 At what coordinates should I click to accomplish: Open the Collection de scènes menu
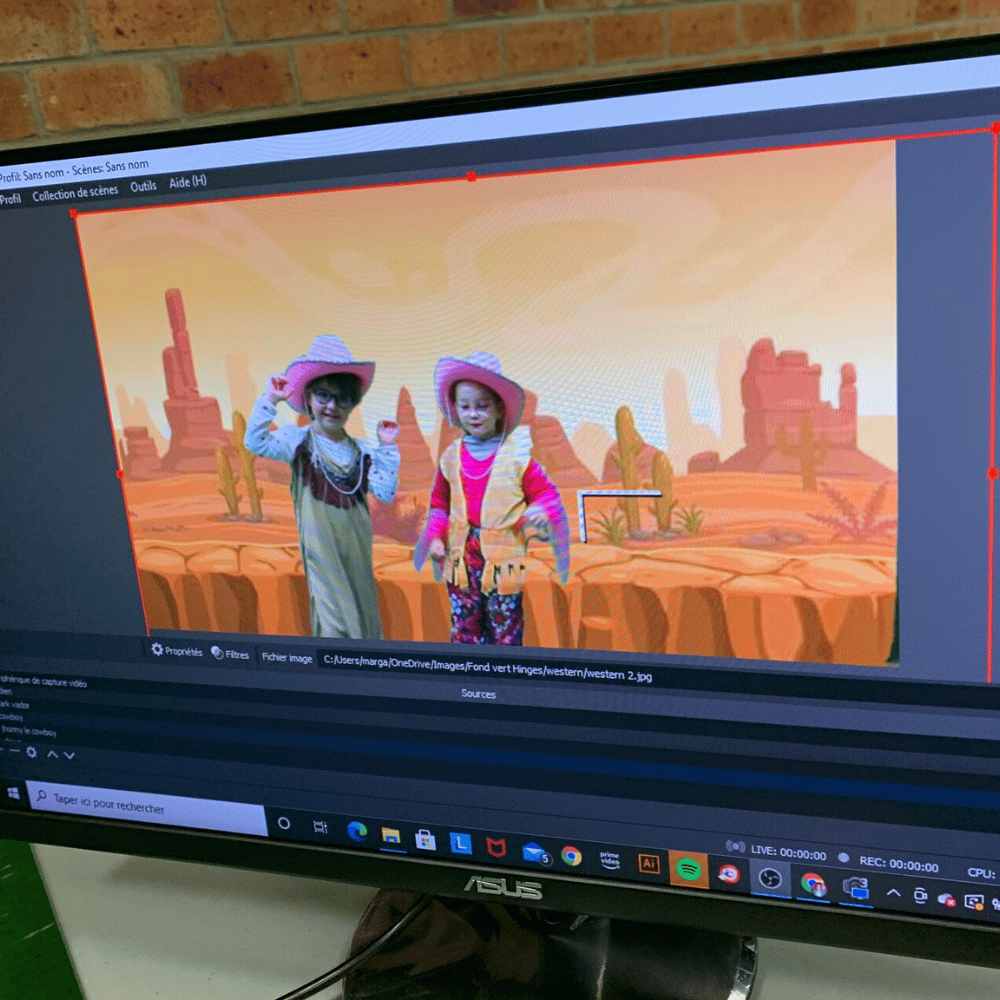(x=74, y=193)
